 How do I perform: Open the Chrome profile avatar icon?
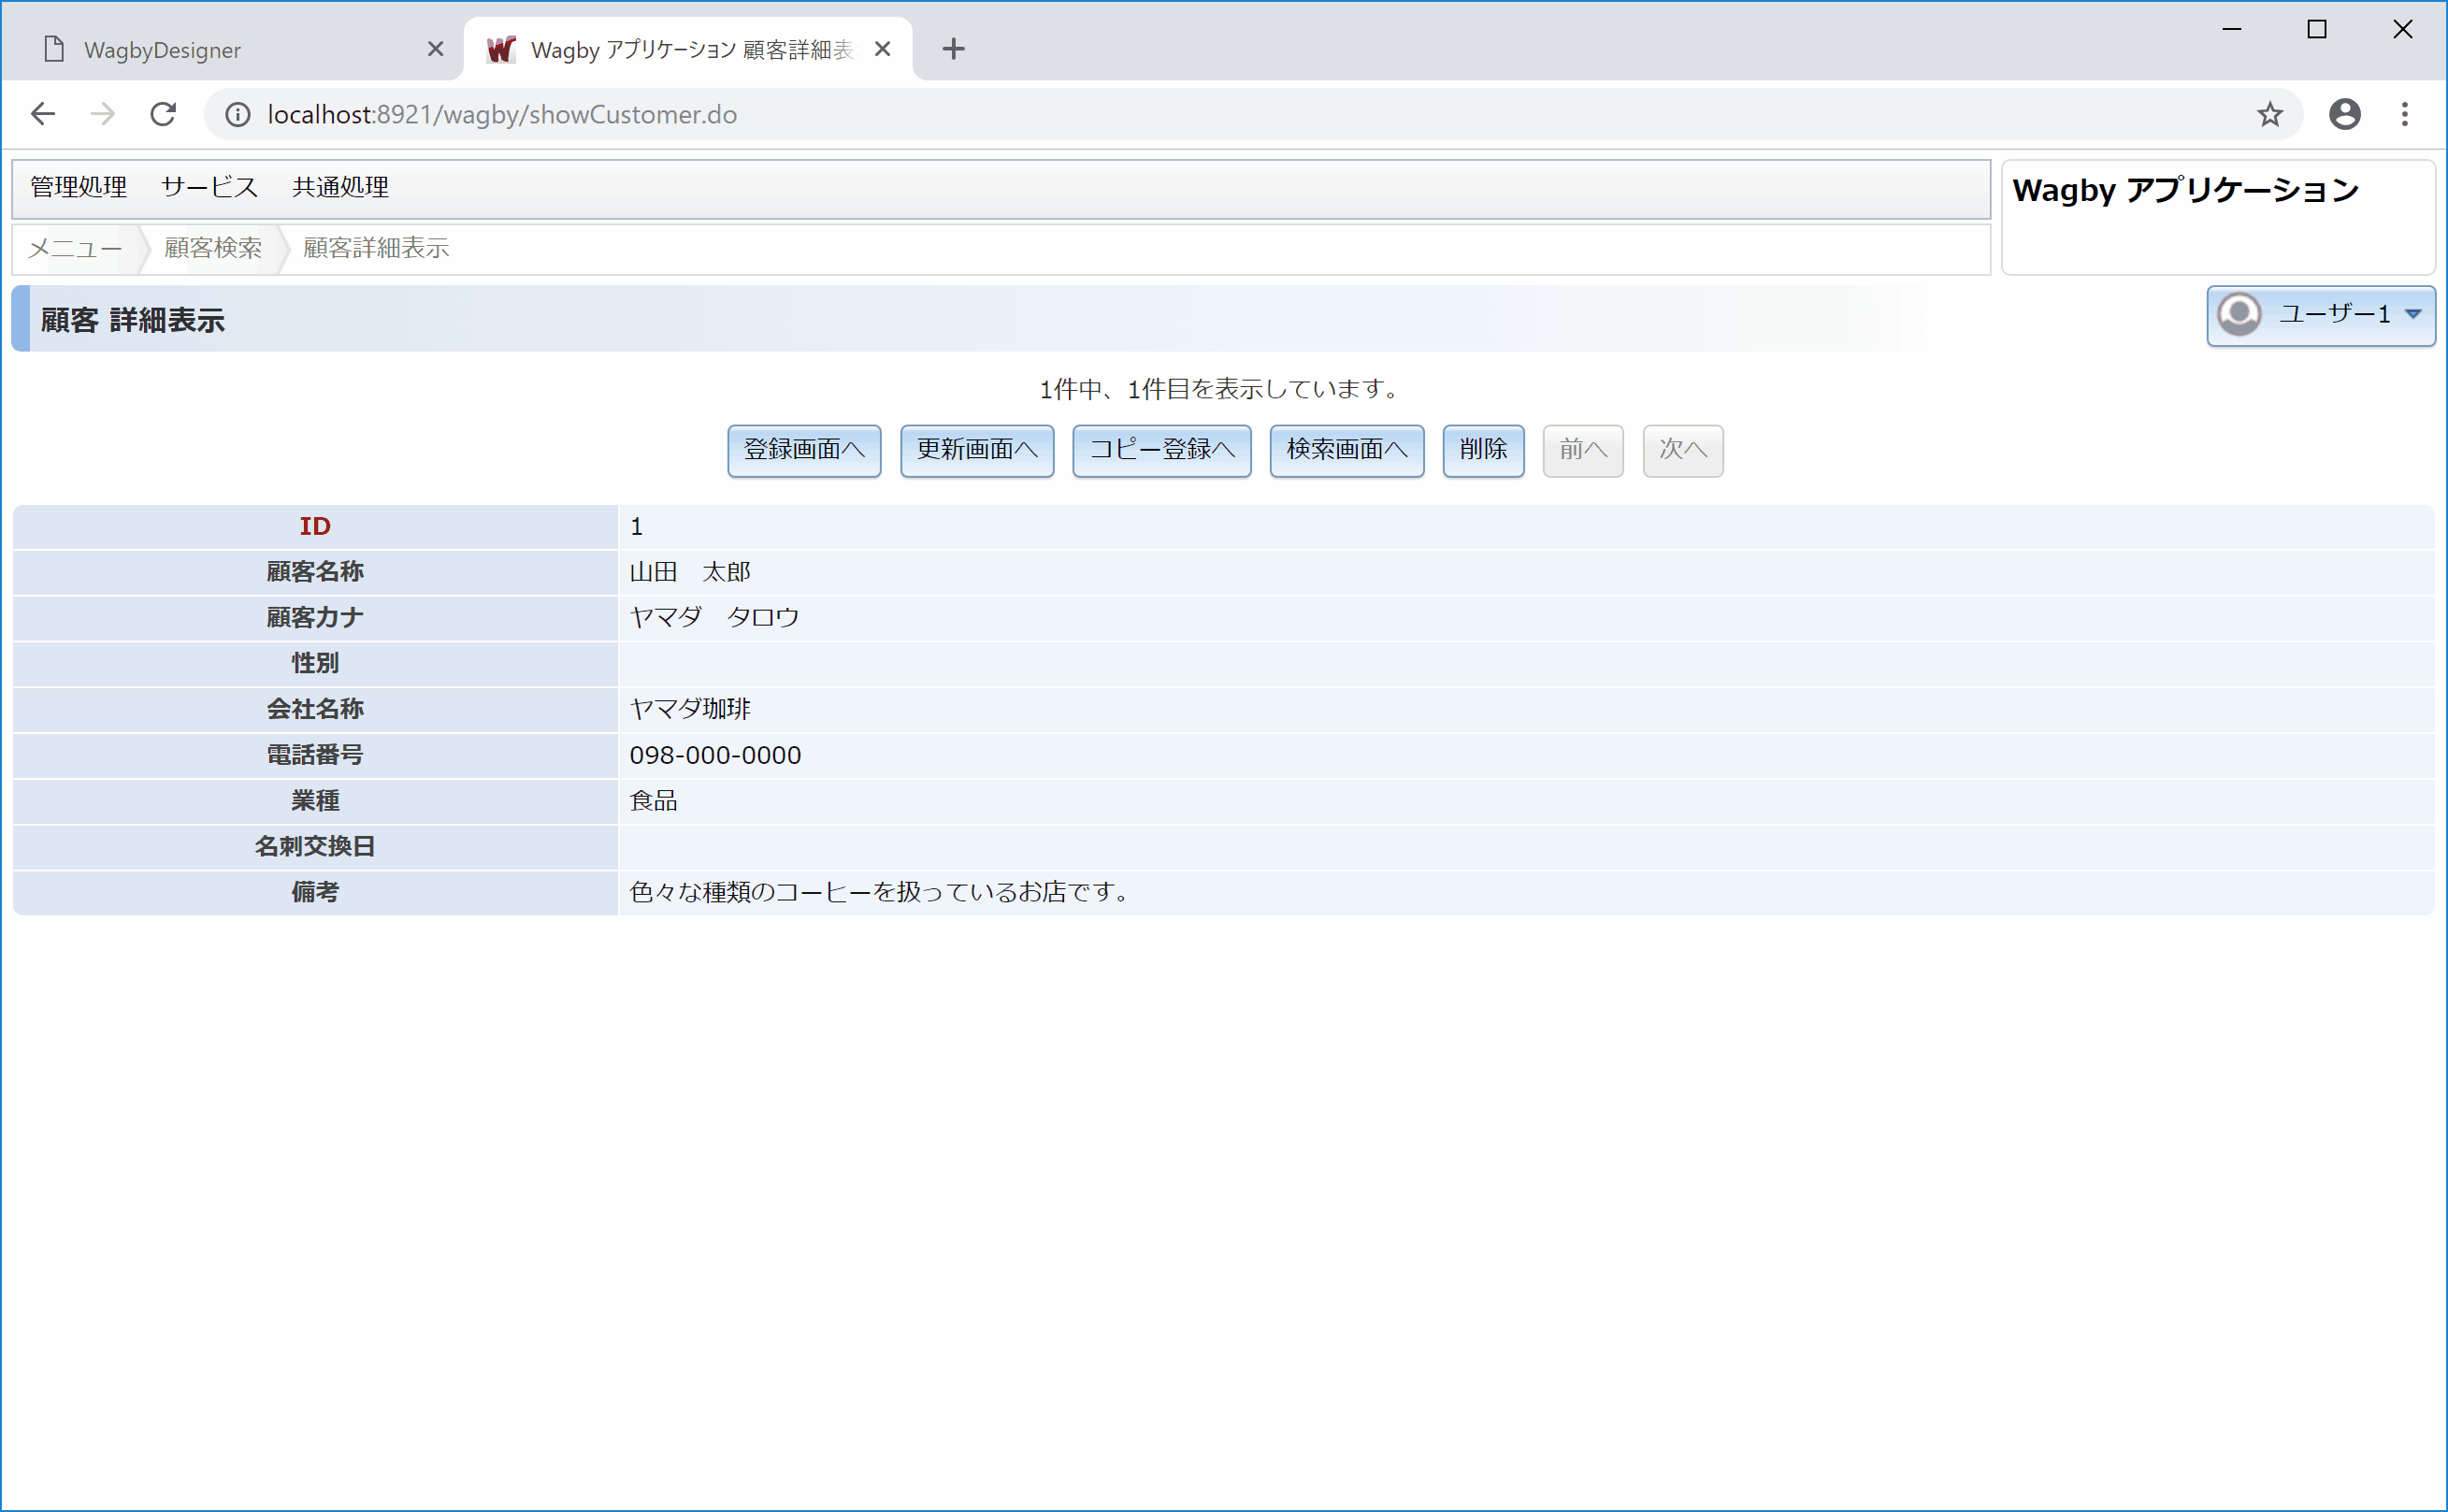click(x=2345, y=114)
